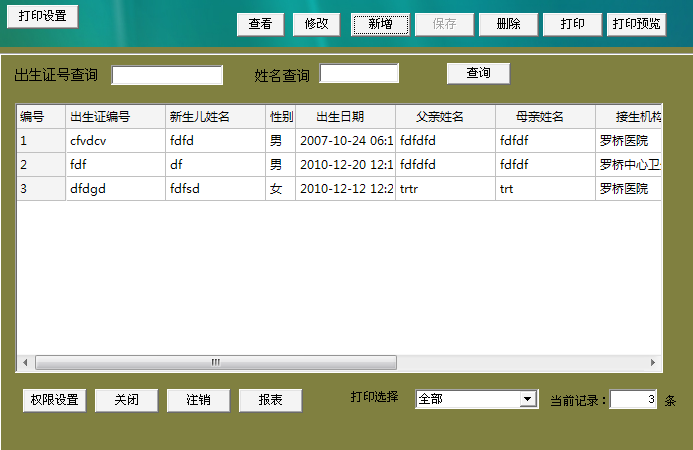This screenshot has width=693, height=450.
Task: Click the 注销 button
Action: click(x=198, y=400)
